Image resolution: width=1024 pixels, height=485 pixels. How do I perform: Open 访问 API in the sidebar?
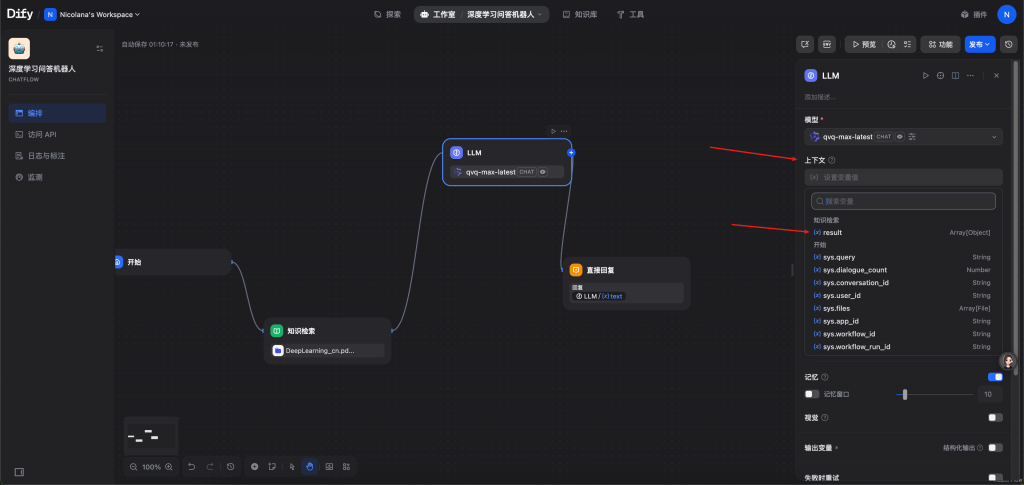click(42, 134)
